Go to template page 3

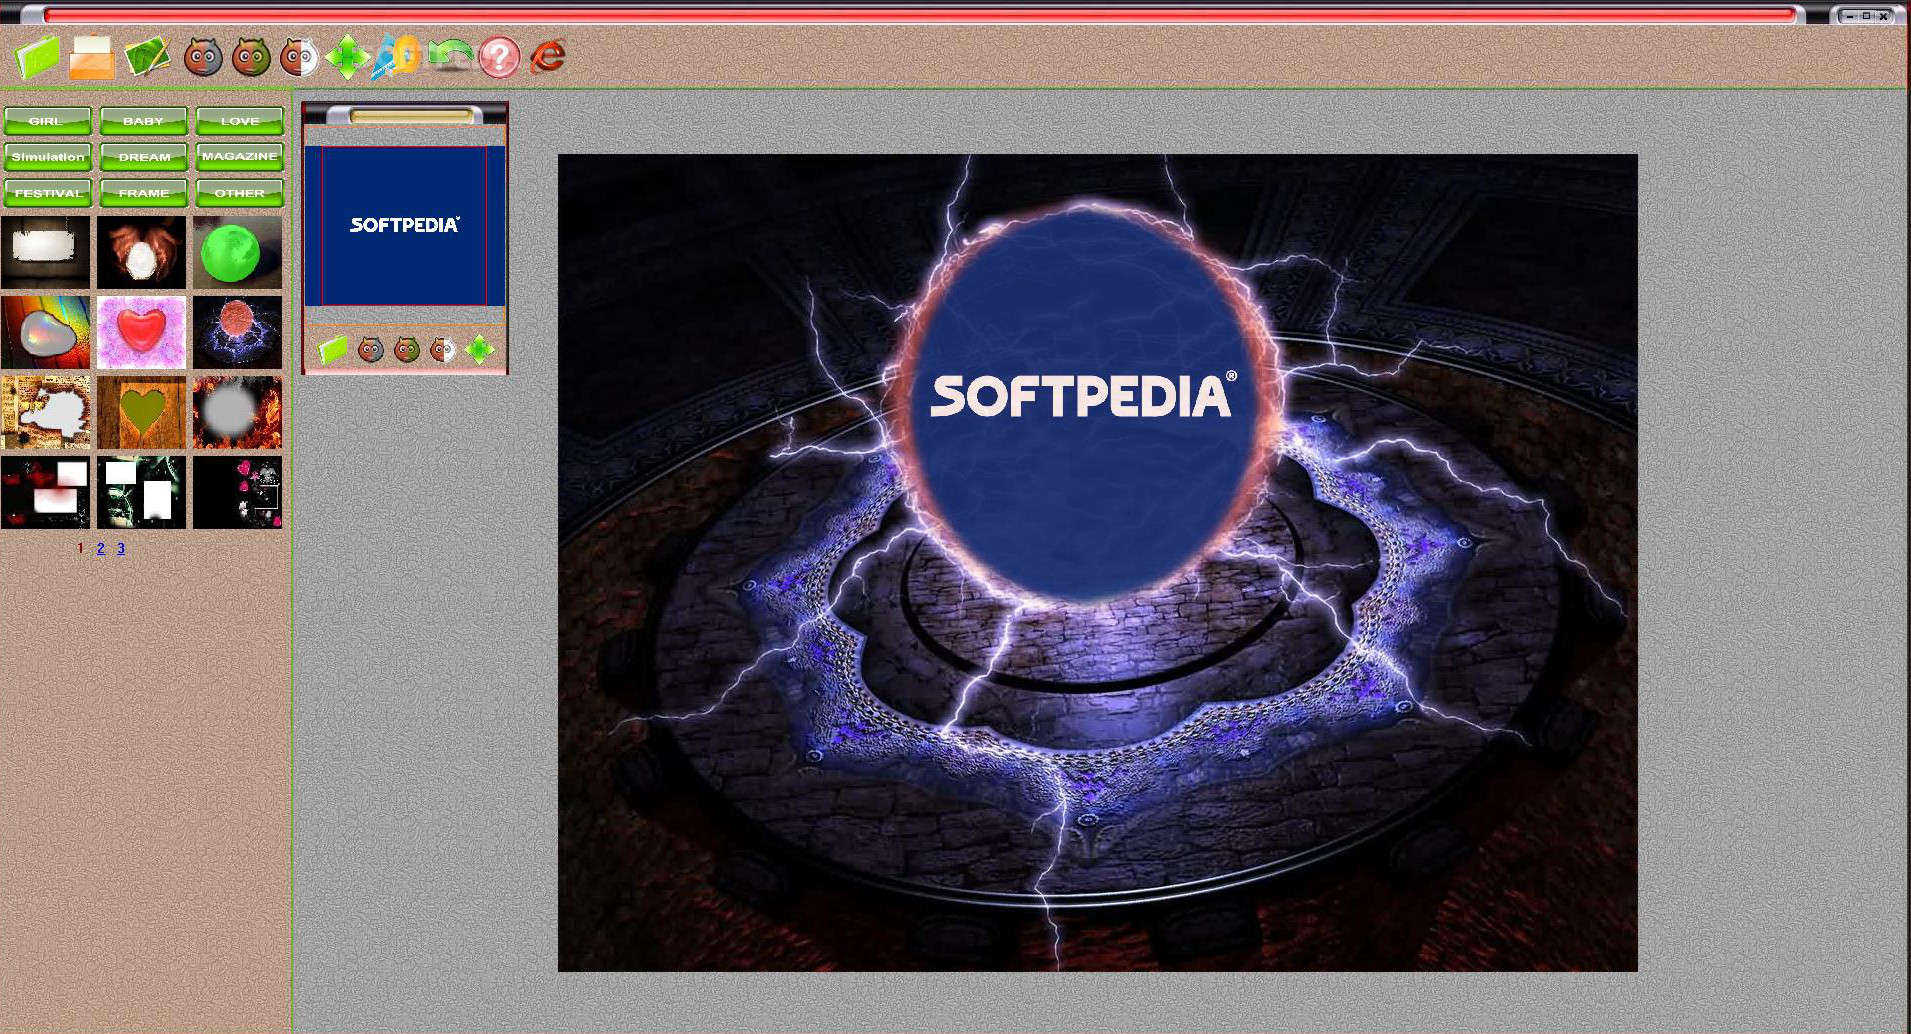click(121, 549)
